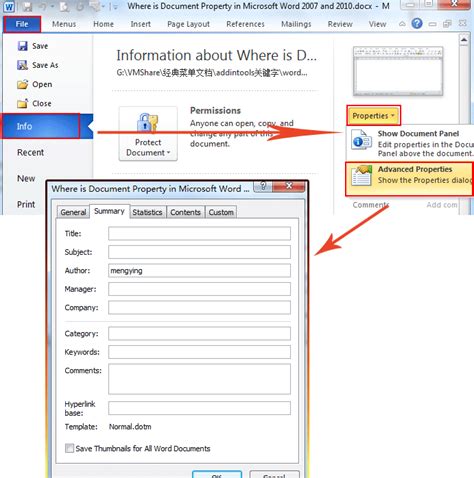The width and height of the screenshot is (474, 478).
Task: Click the Company input field
Action: coord(199,308)
